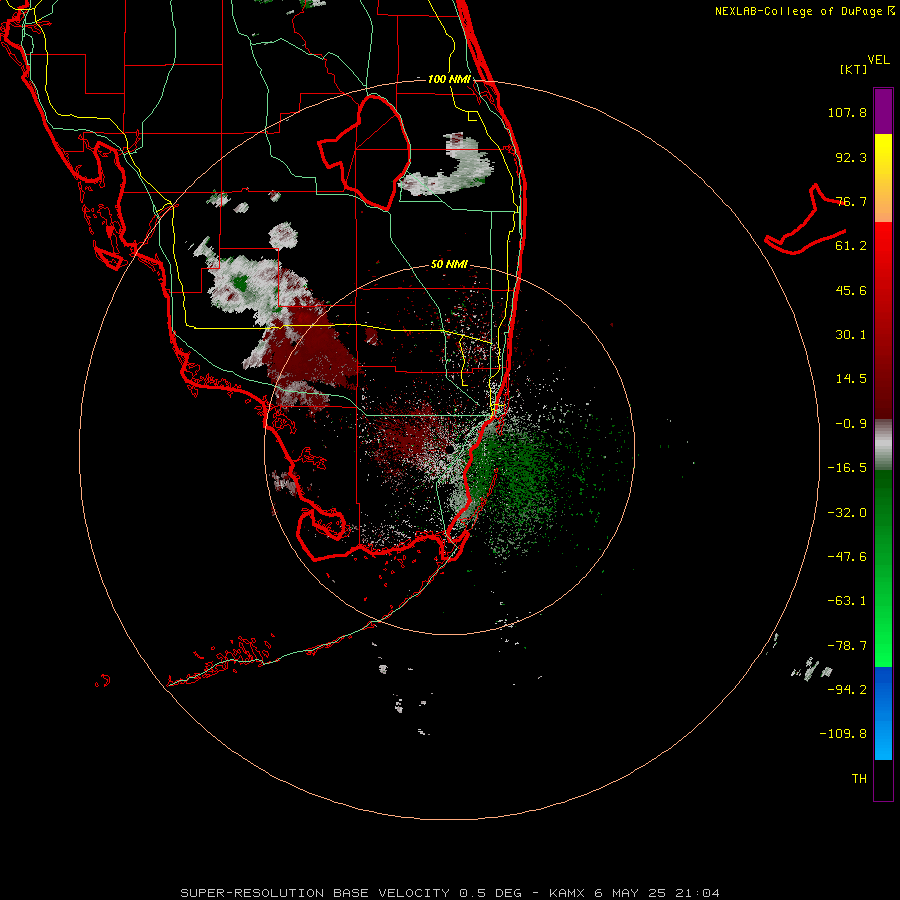Pick the black TH segment of color bar
The width and height of the screenshot is (900, 900).
click(883, 780)
